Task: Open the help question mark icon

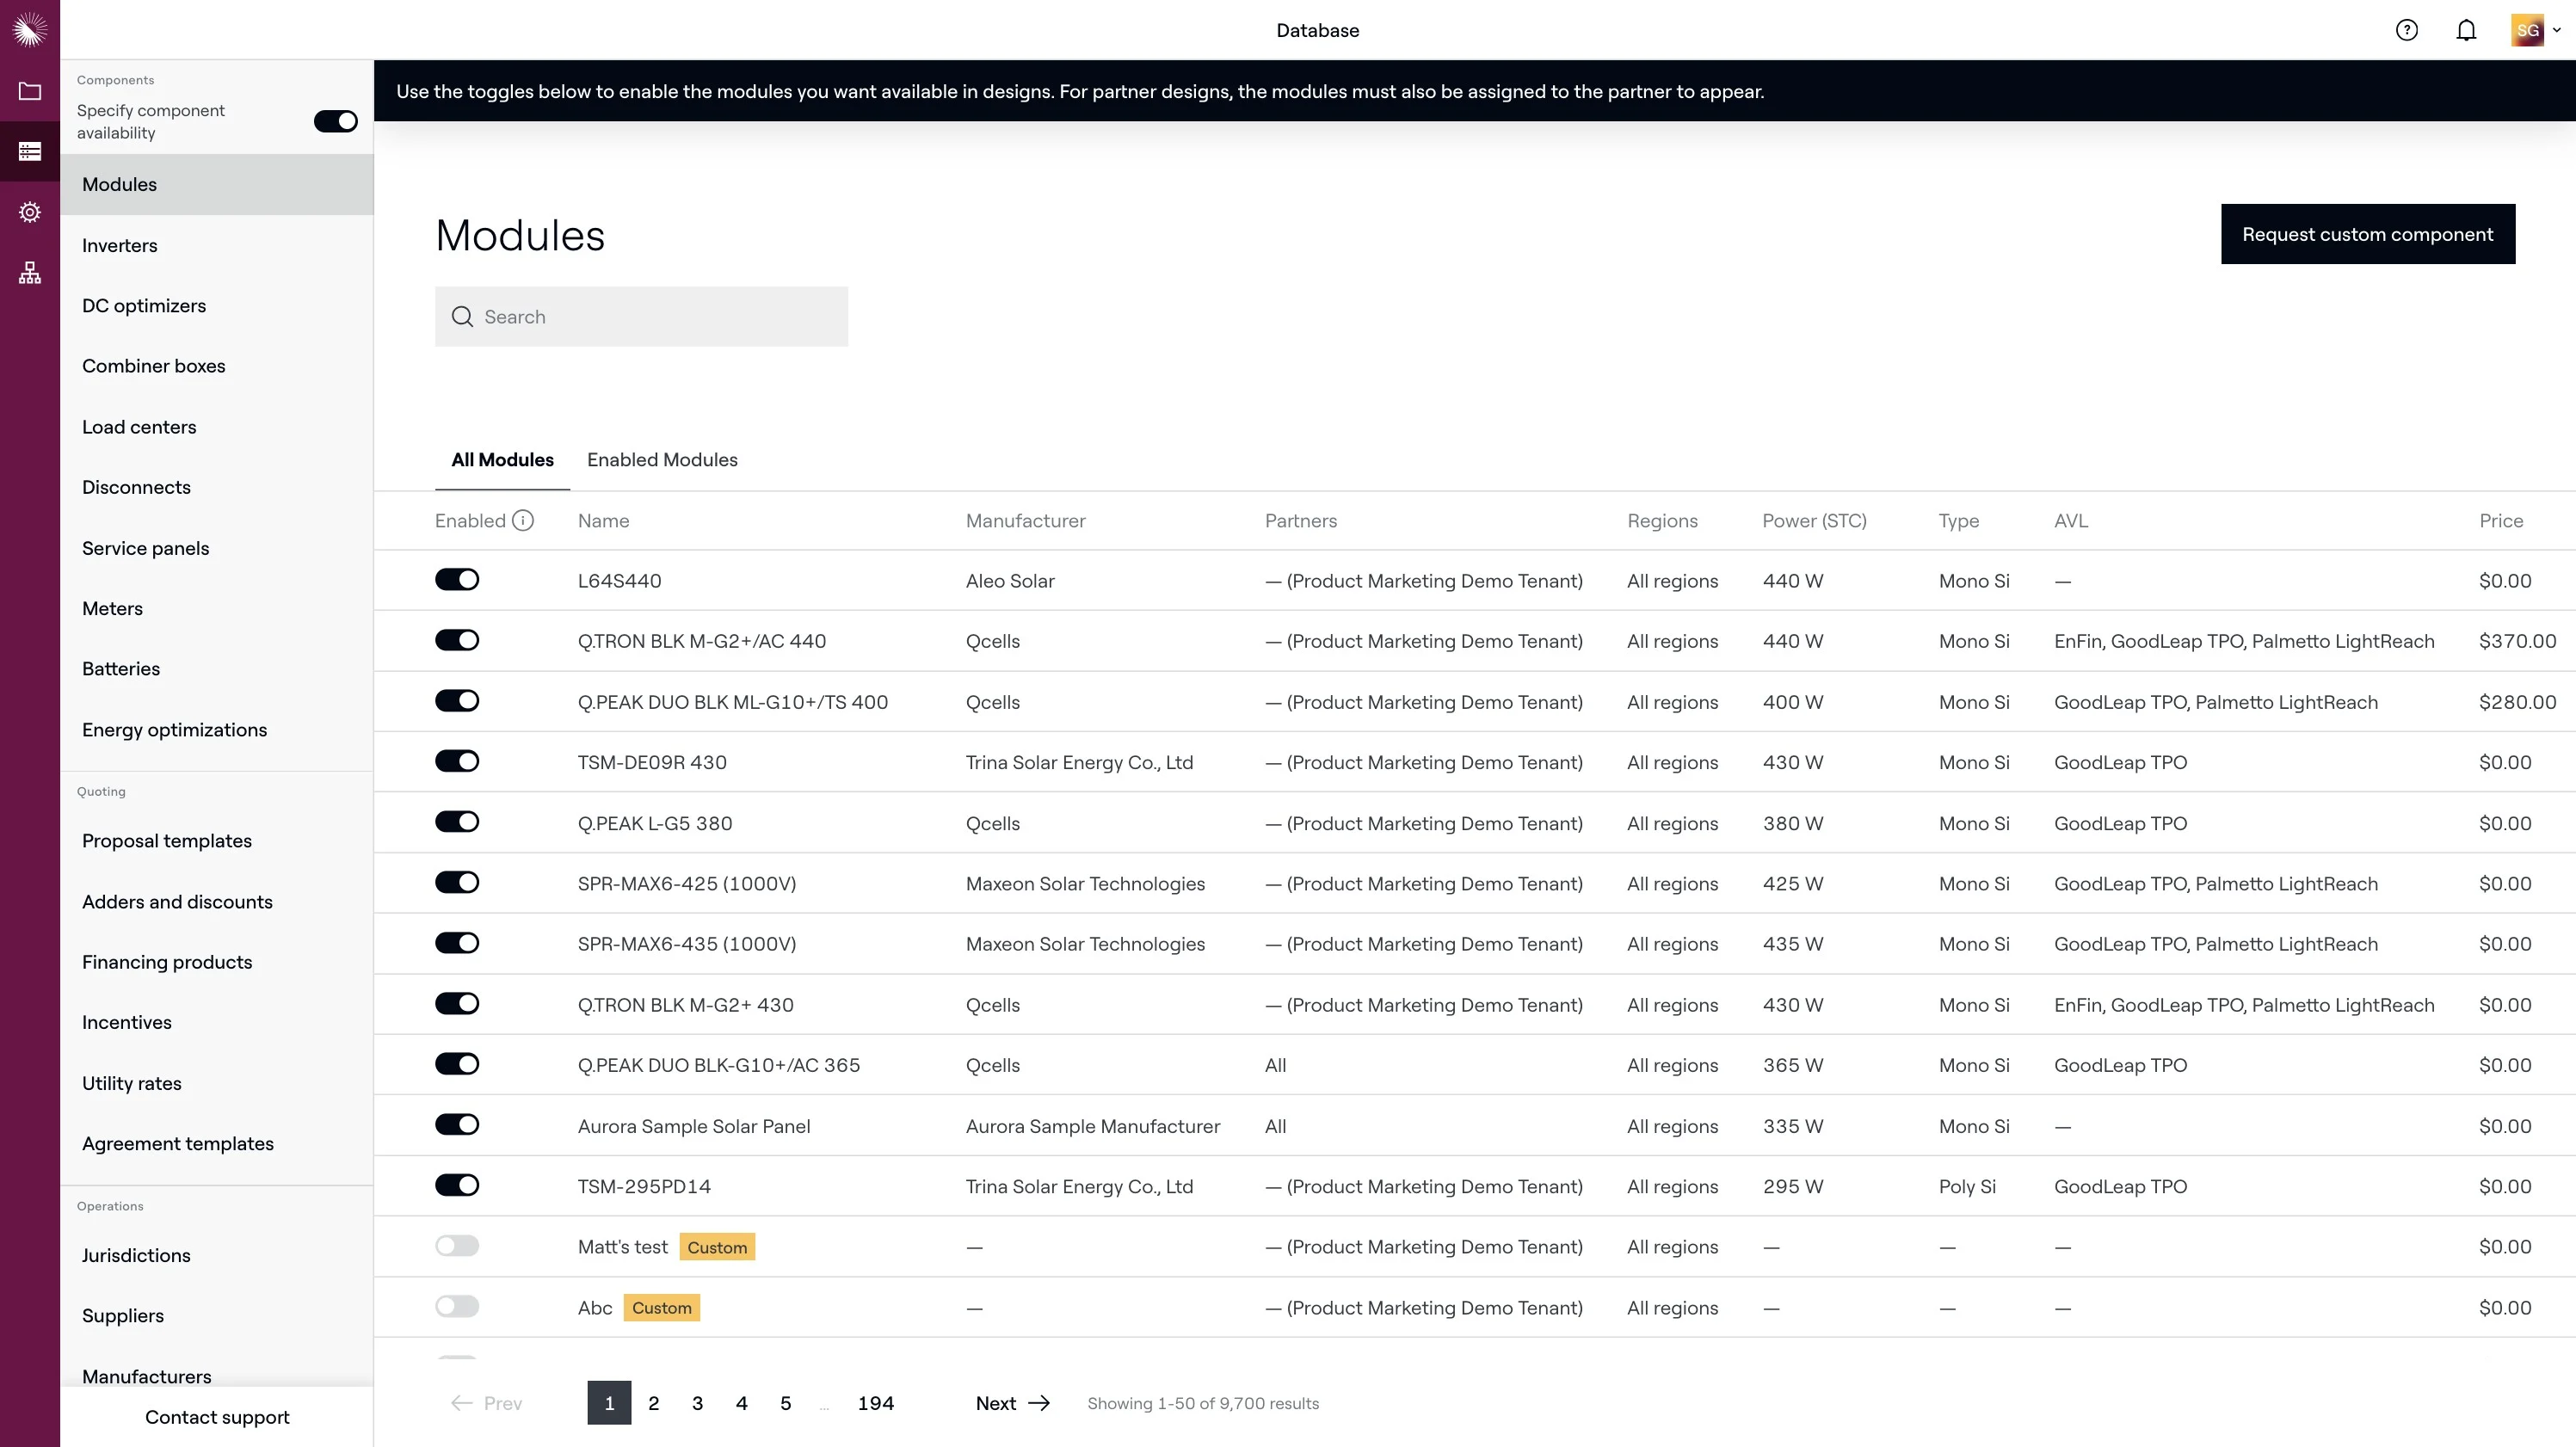Action: tap(2406, 30)
